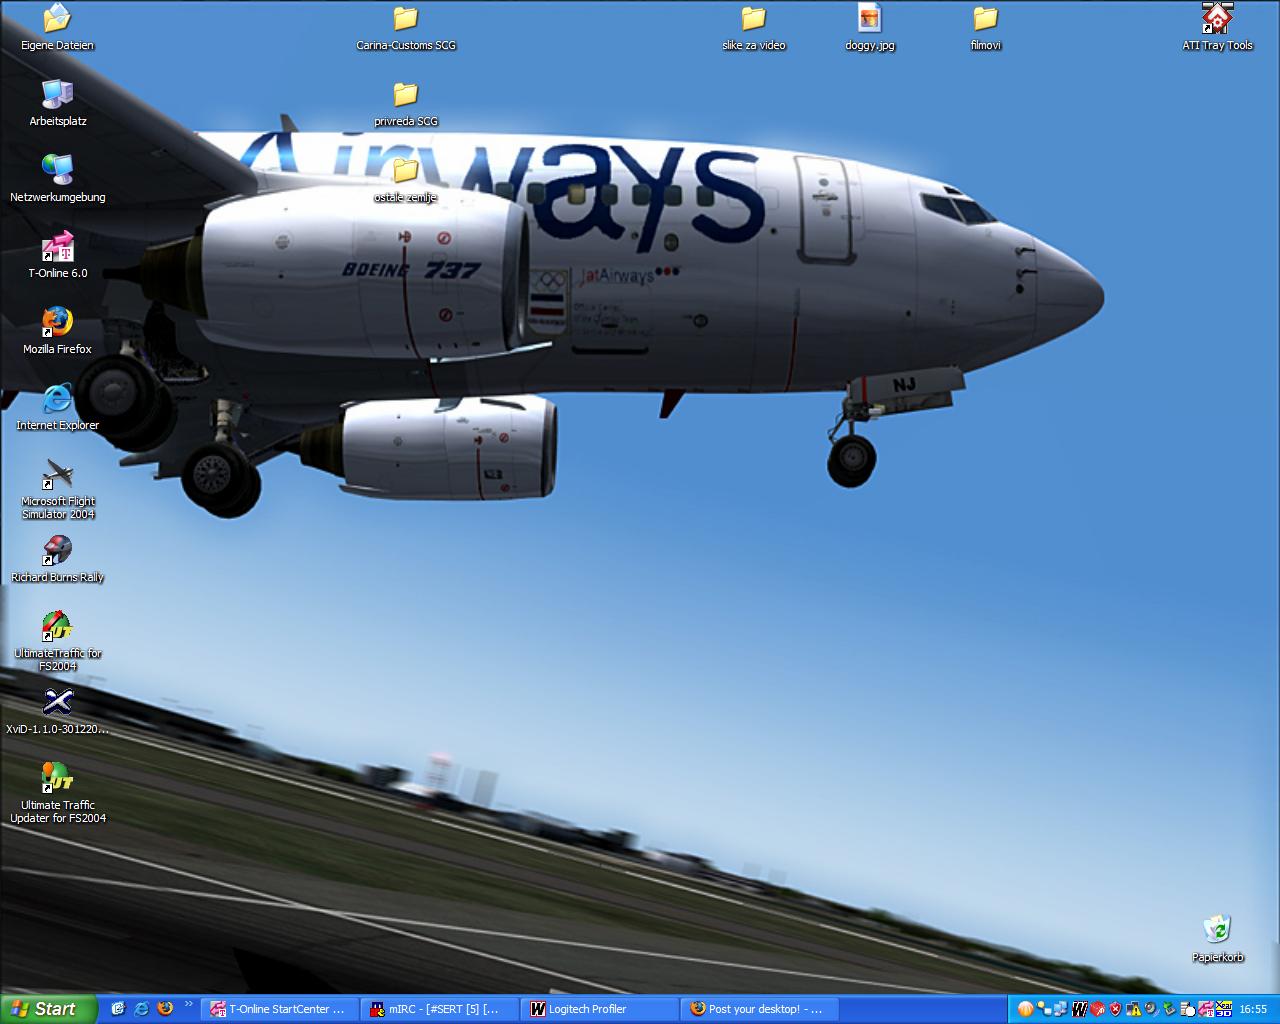Switch to the mIRC taskbar window
This screenshot has width=1280, height=1024.
[x=439, y=1009]
